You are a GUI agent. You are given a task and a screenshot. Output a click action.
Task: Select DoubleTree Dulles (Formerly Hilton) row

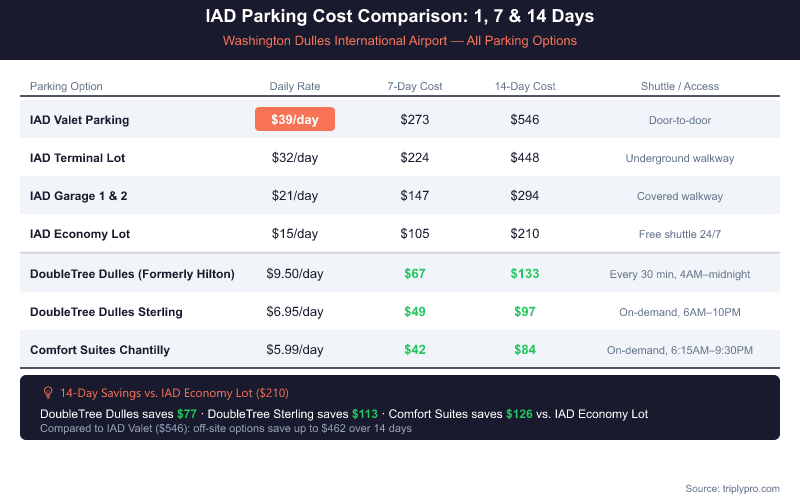point(132,274)
